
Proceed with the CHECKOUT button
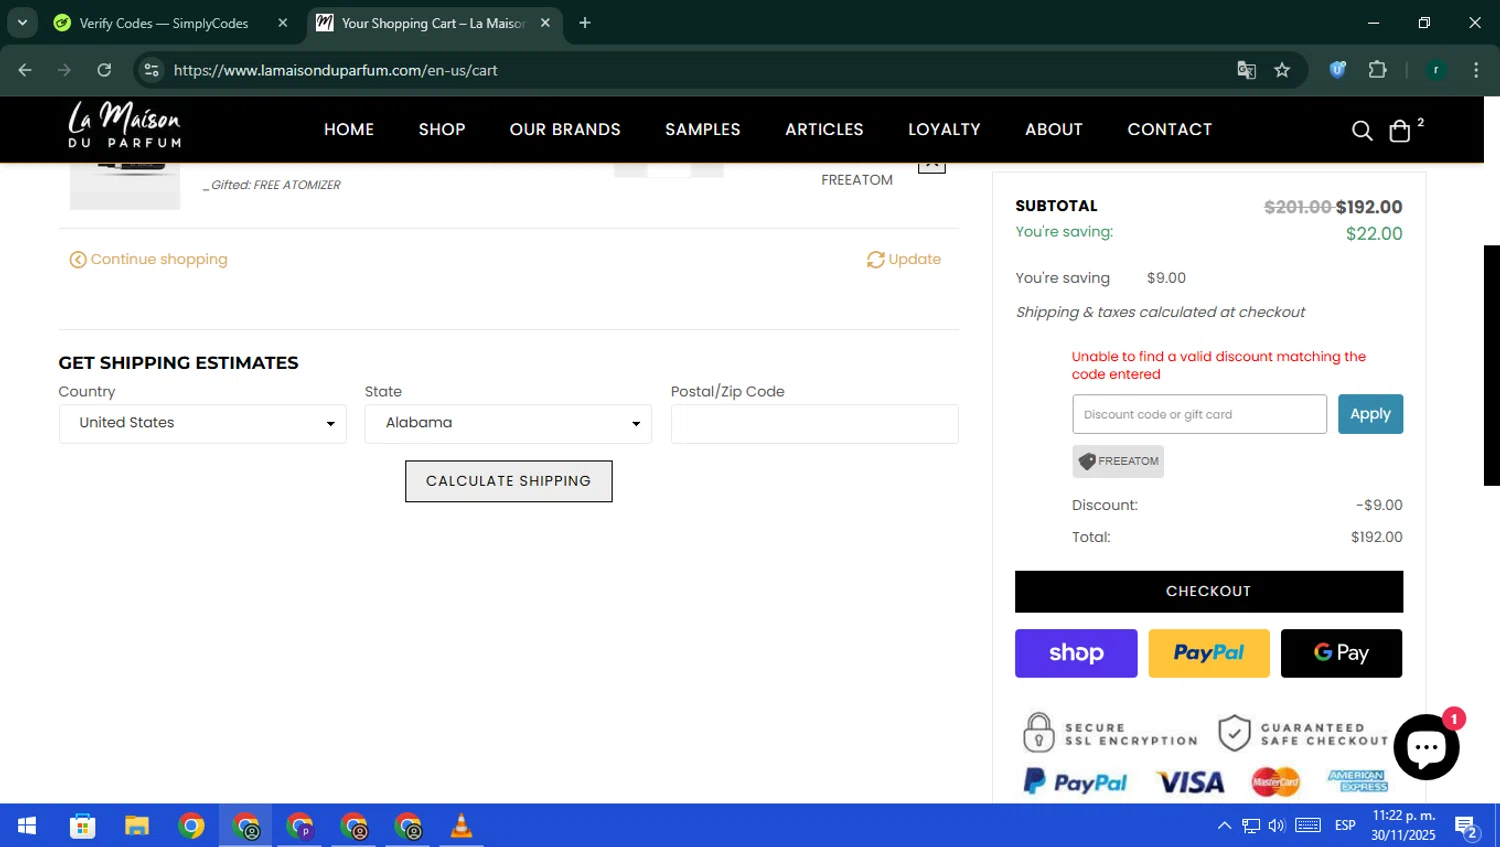(1208, 592)
